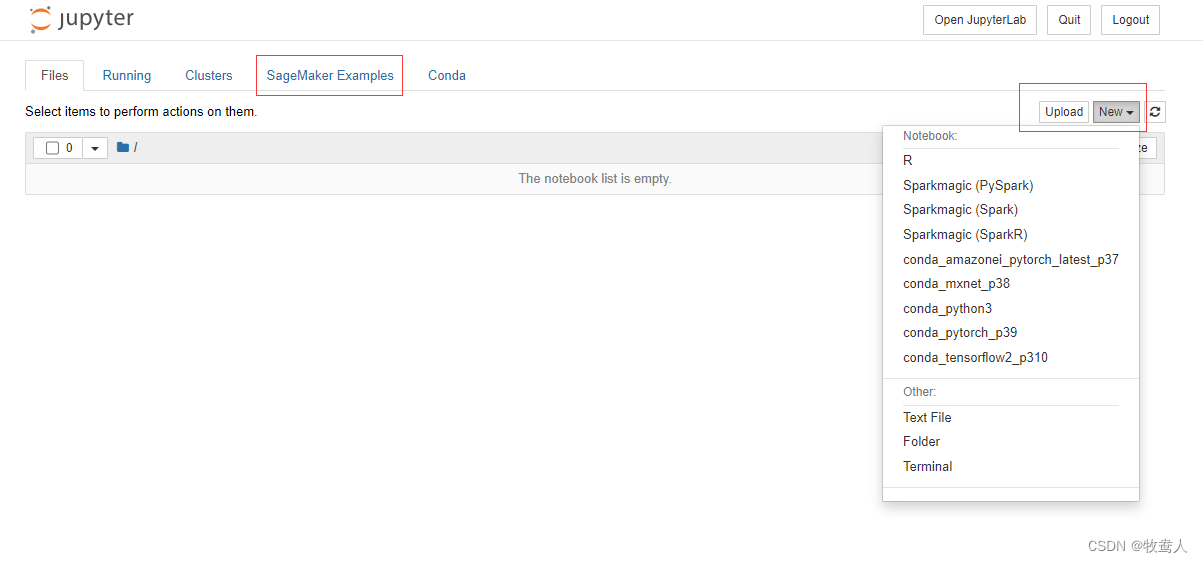Switch to the Running tab

(x=127, y=75)
